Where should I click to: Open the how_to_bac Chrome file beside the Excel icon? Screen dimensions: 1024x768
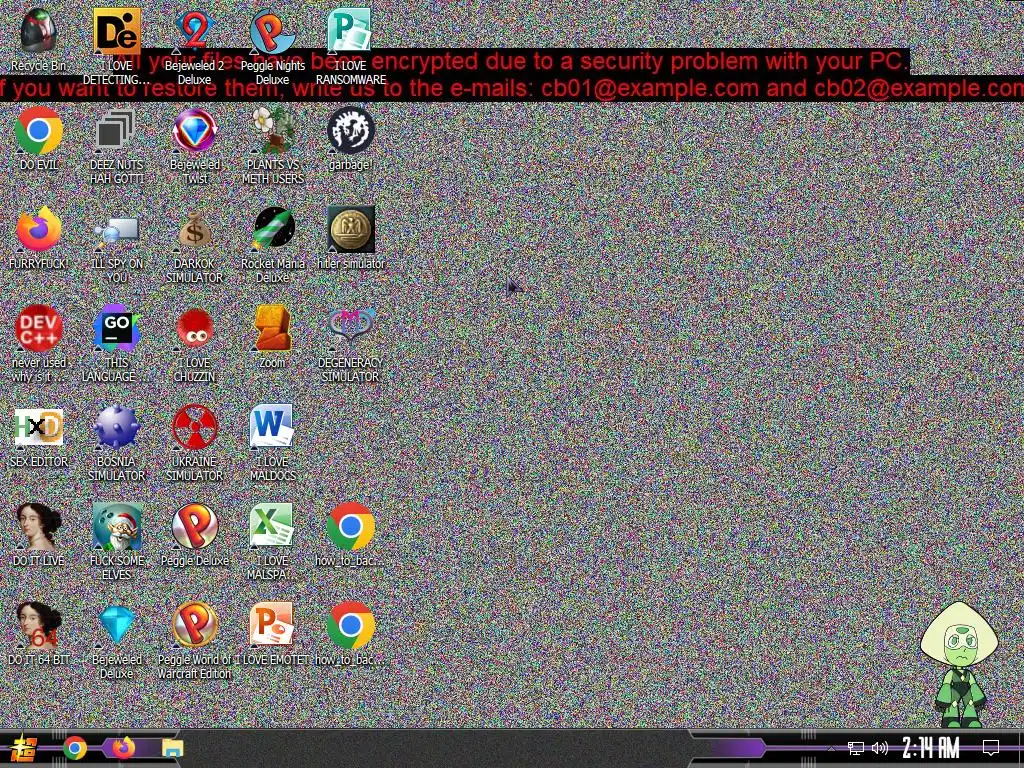pyautogui.click(x=350, y=526)
